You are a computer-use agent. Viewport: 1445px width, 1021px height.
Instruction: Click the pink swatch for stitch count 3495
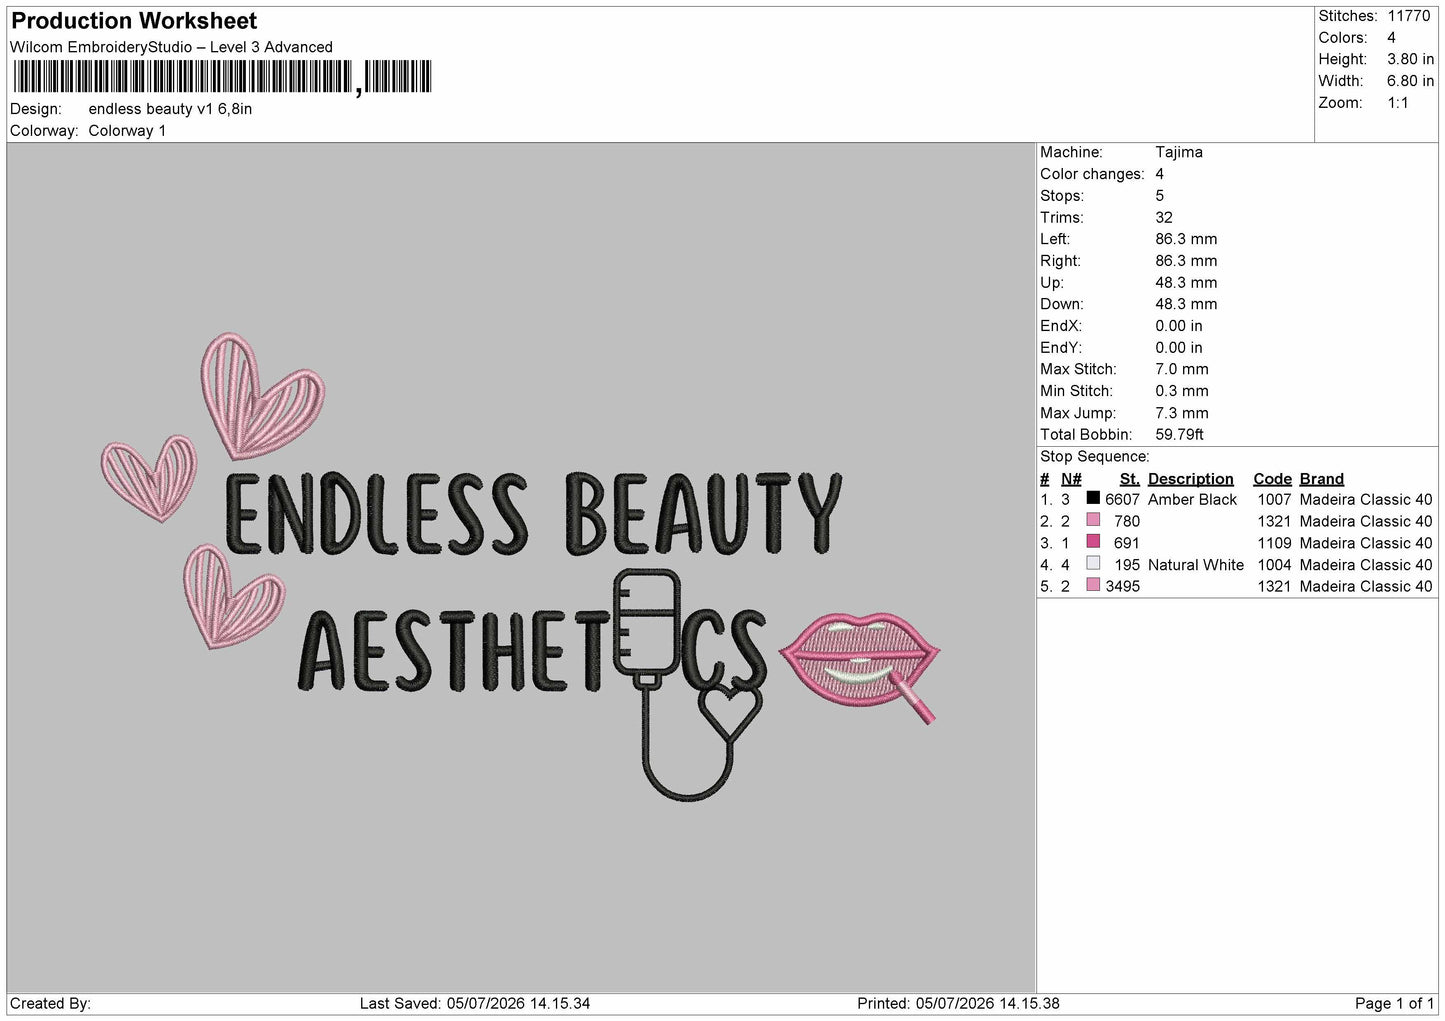coord(1093,585)
